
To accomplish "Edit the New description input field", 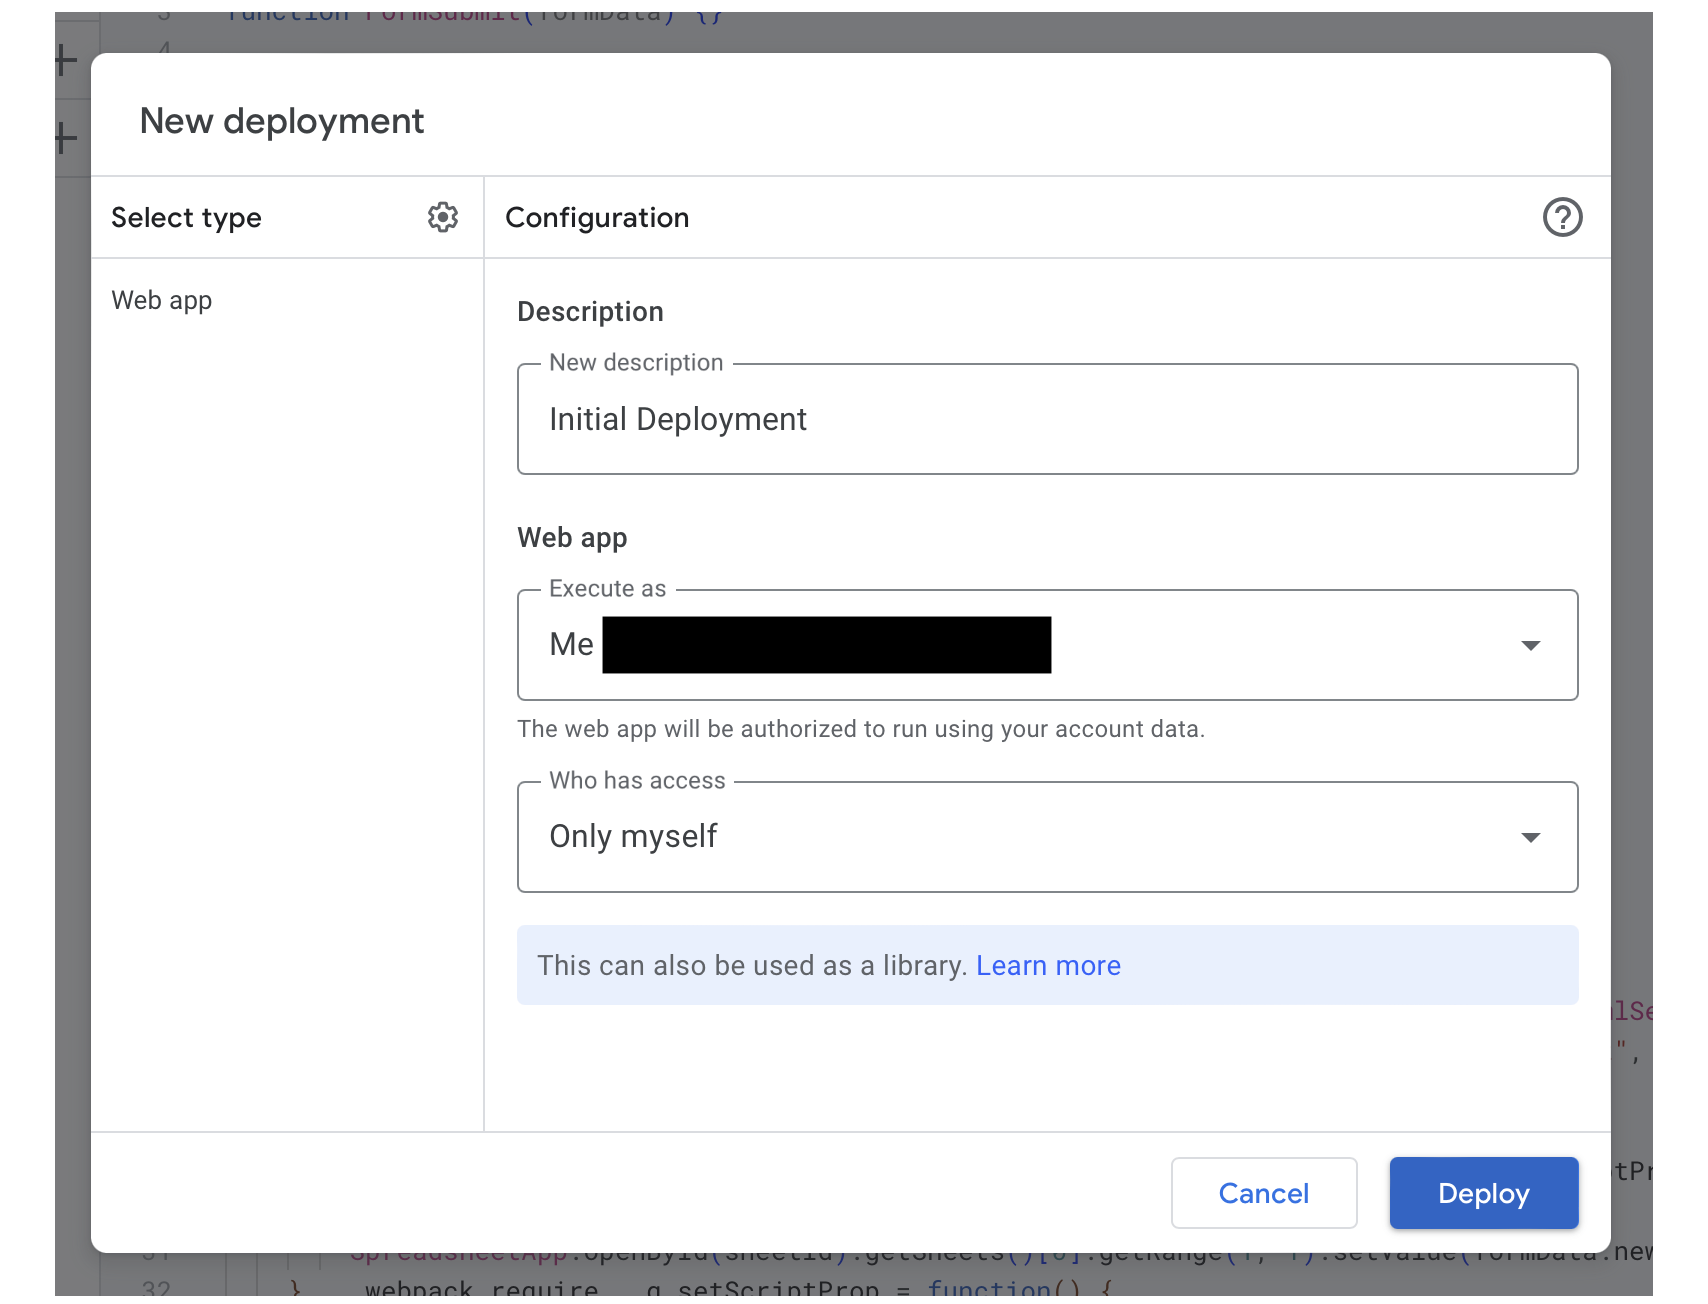I will pos(1047,419).
